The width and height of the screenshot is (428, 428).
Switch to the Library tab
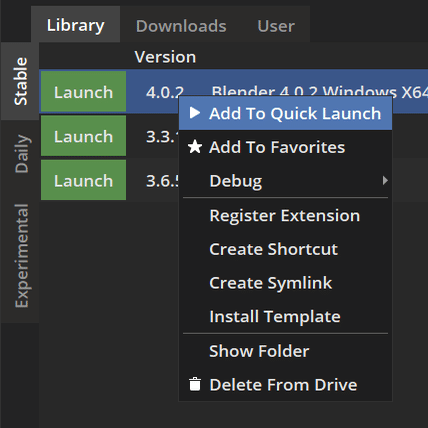76,25
